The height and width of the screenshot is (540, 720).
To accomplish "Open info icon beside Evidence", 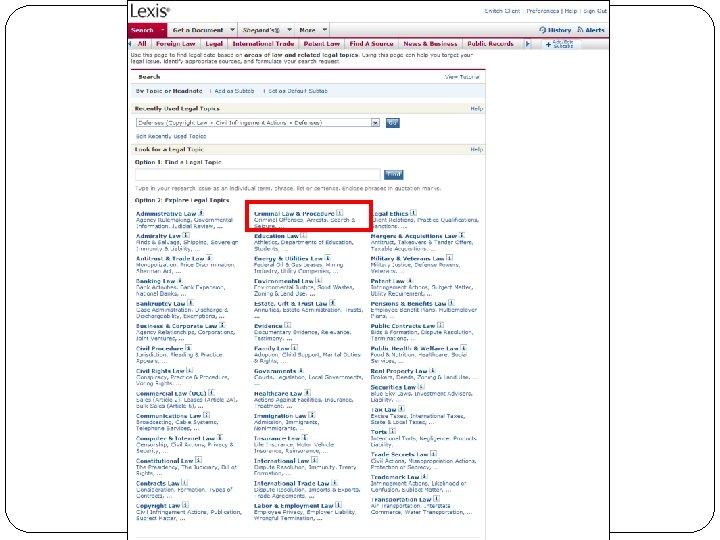I will [x=287, y=326].
